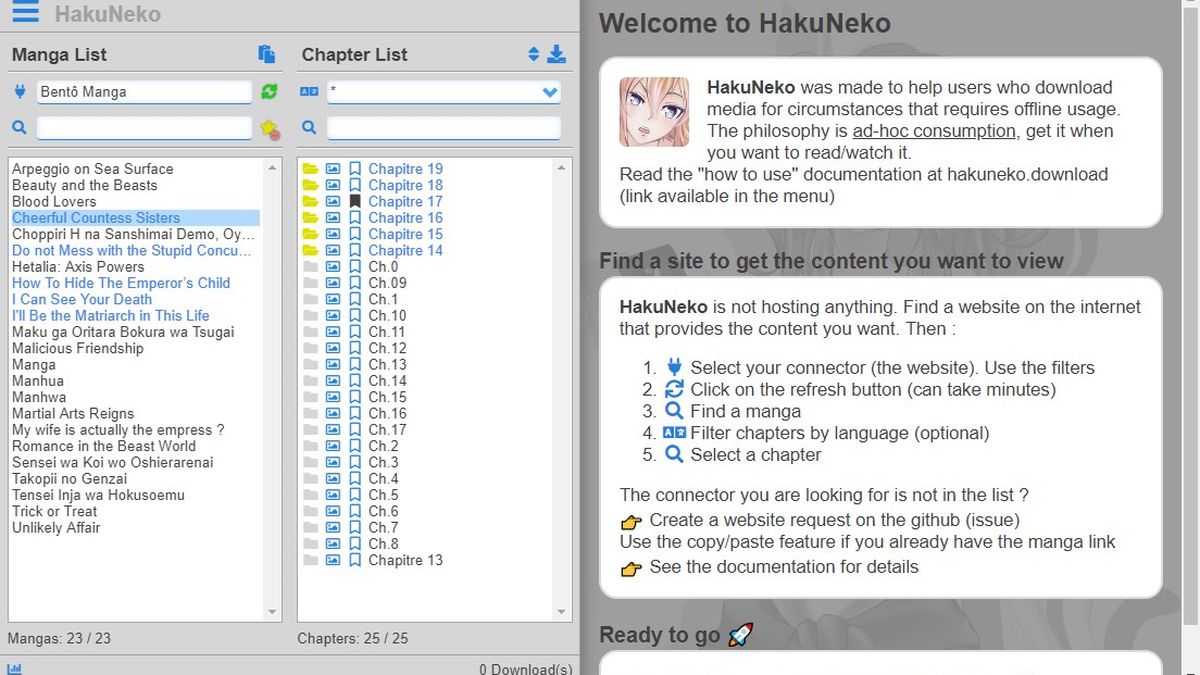1200x675 pixels.
Task: Click the chapter search magnifier icon
Action: (x=309, y=128)
